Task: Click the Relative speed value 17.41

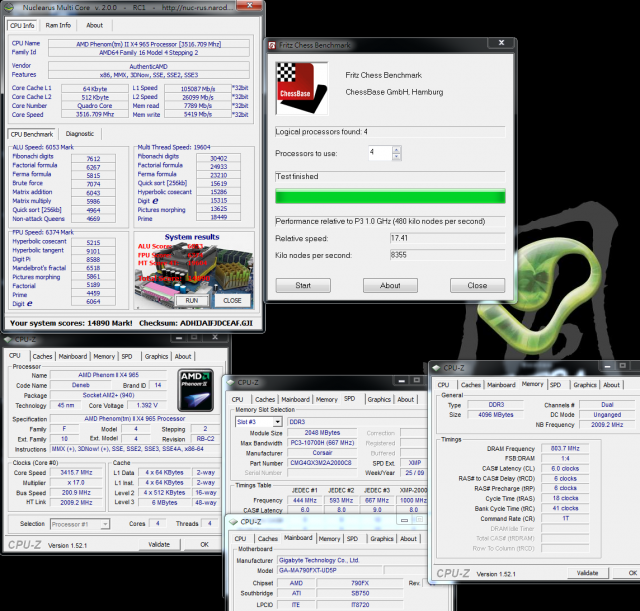Action: [448, 238]
